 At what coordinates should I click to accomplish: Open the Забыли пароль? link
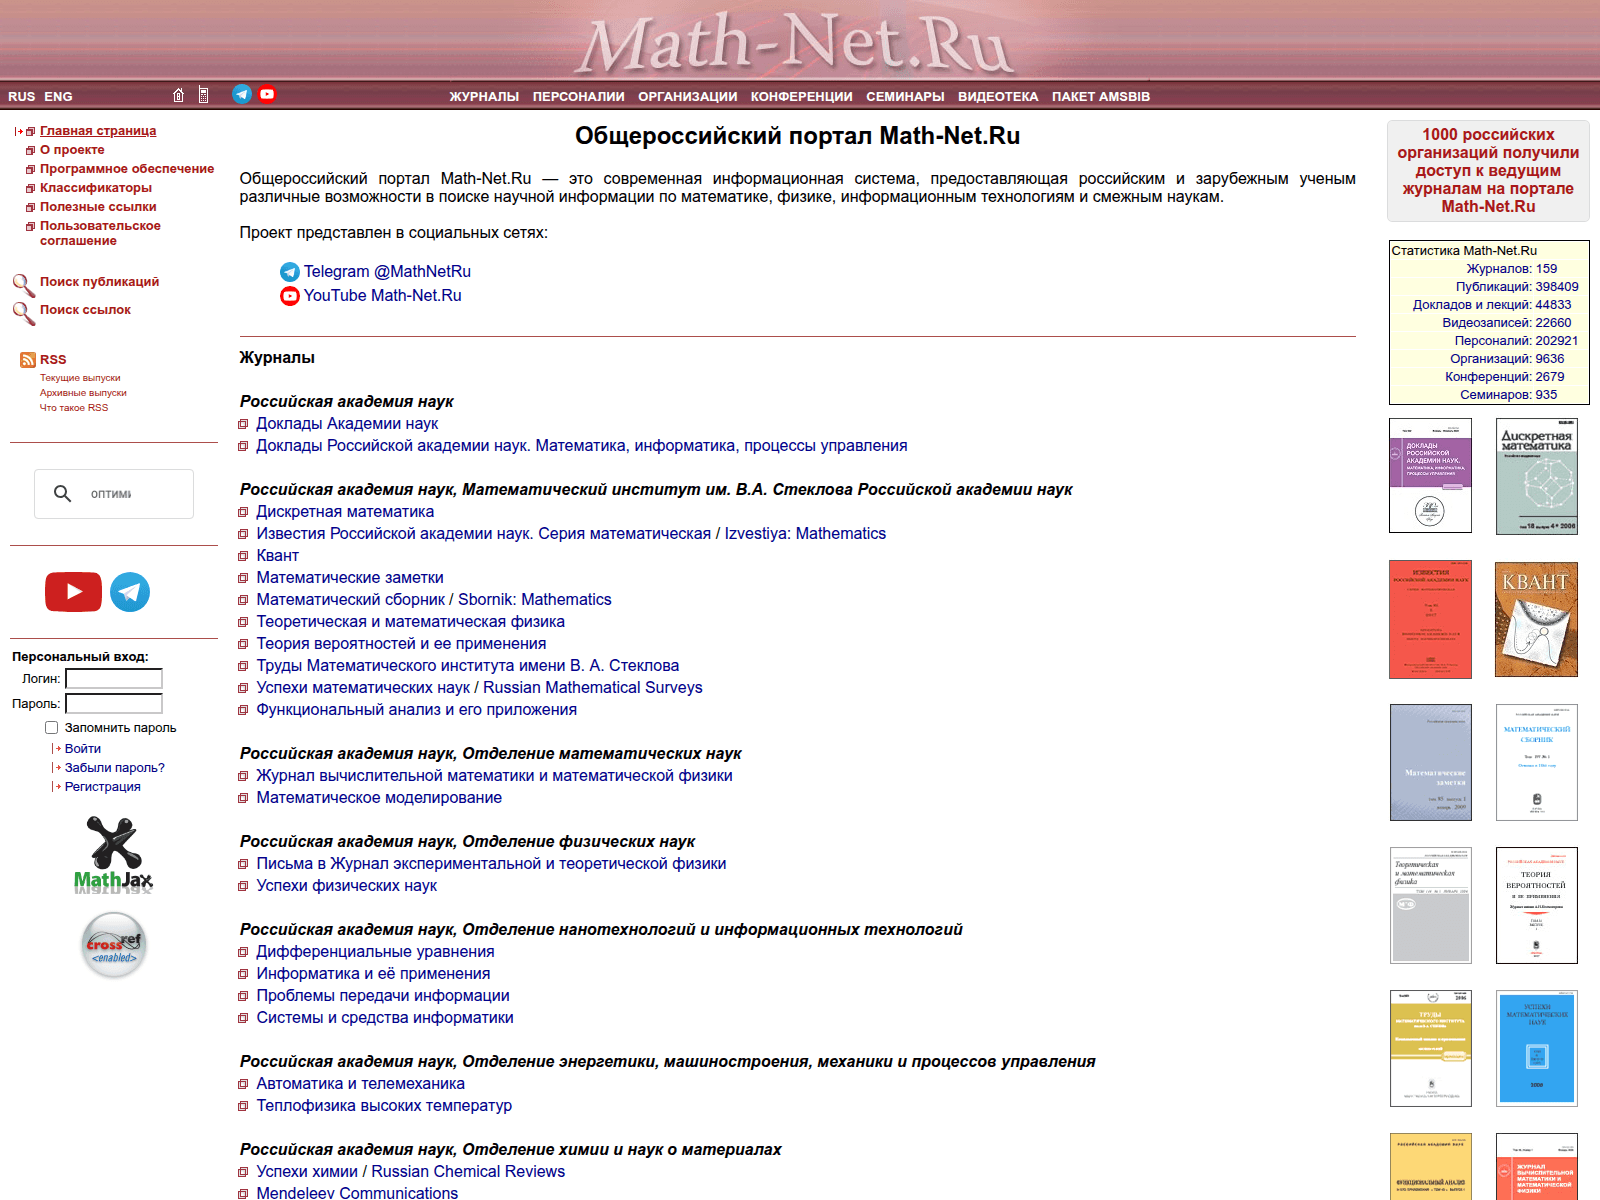pyautogui.click(x=115, y=768)
